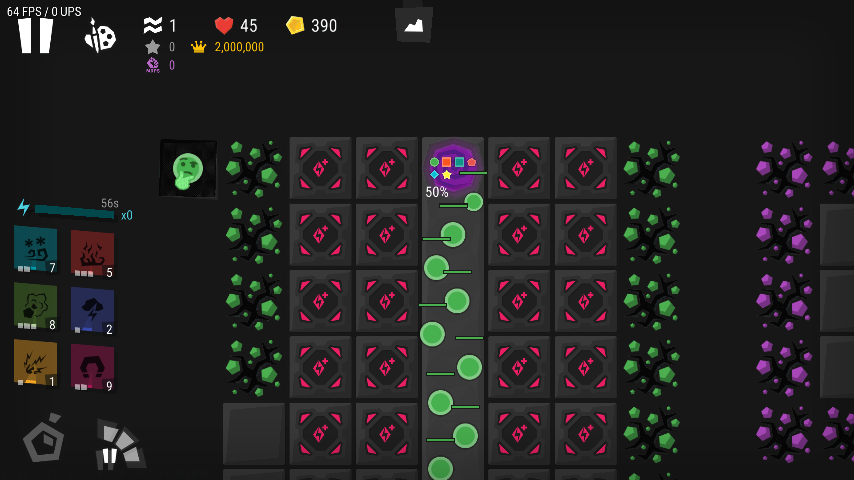Trigger the magenta magnet ability numbered 9
Viewport: 854px width, 480px height.
click(92, 368)
